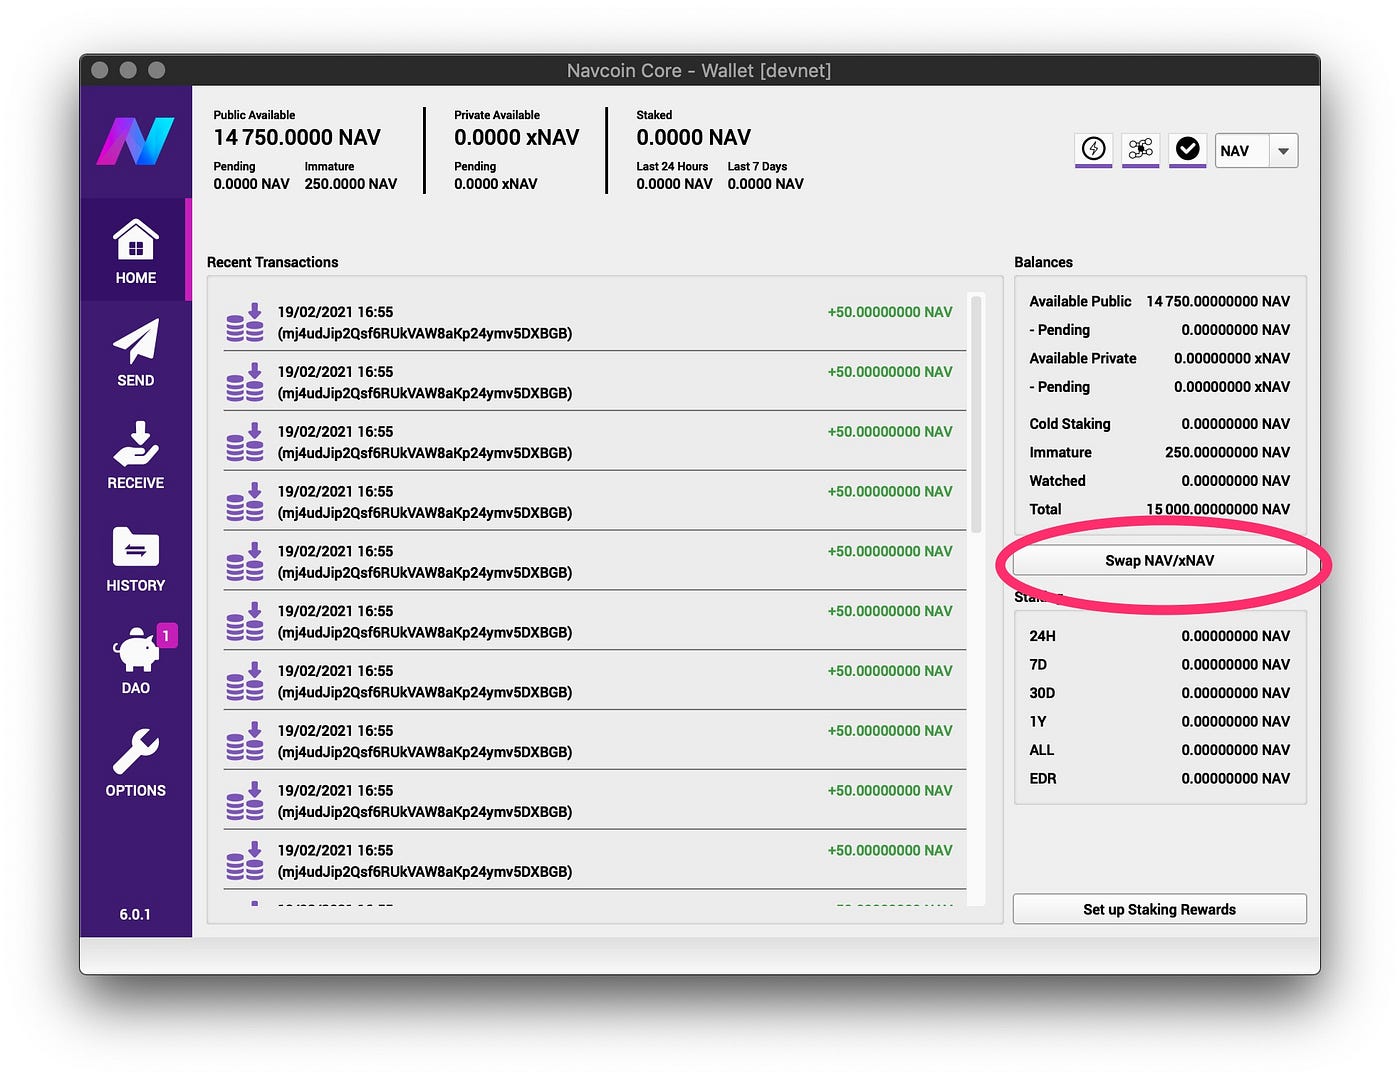Click the Private Available 0.0000 xNAV amount
This screenshot has height=1080, width=1400.
517,137
